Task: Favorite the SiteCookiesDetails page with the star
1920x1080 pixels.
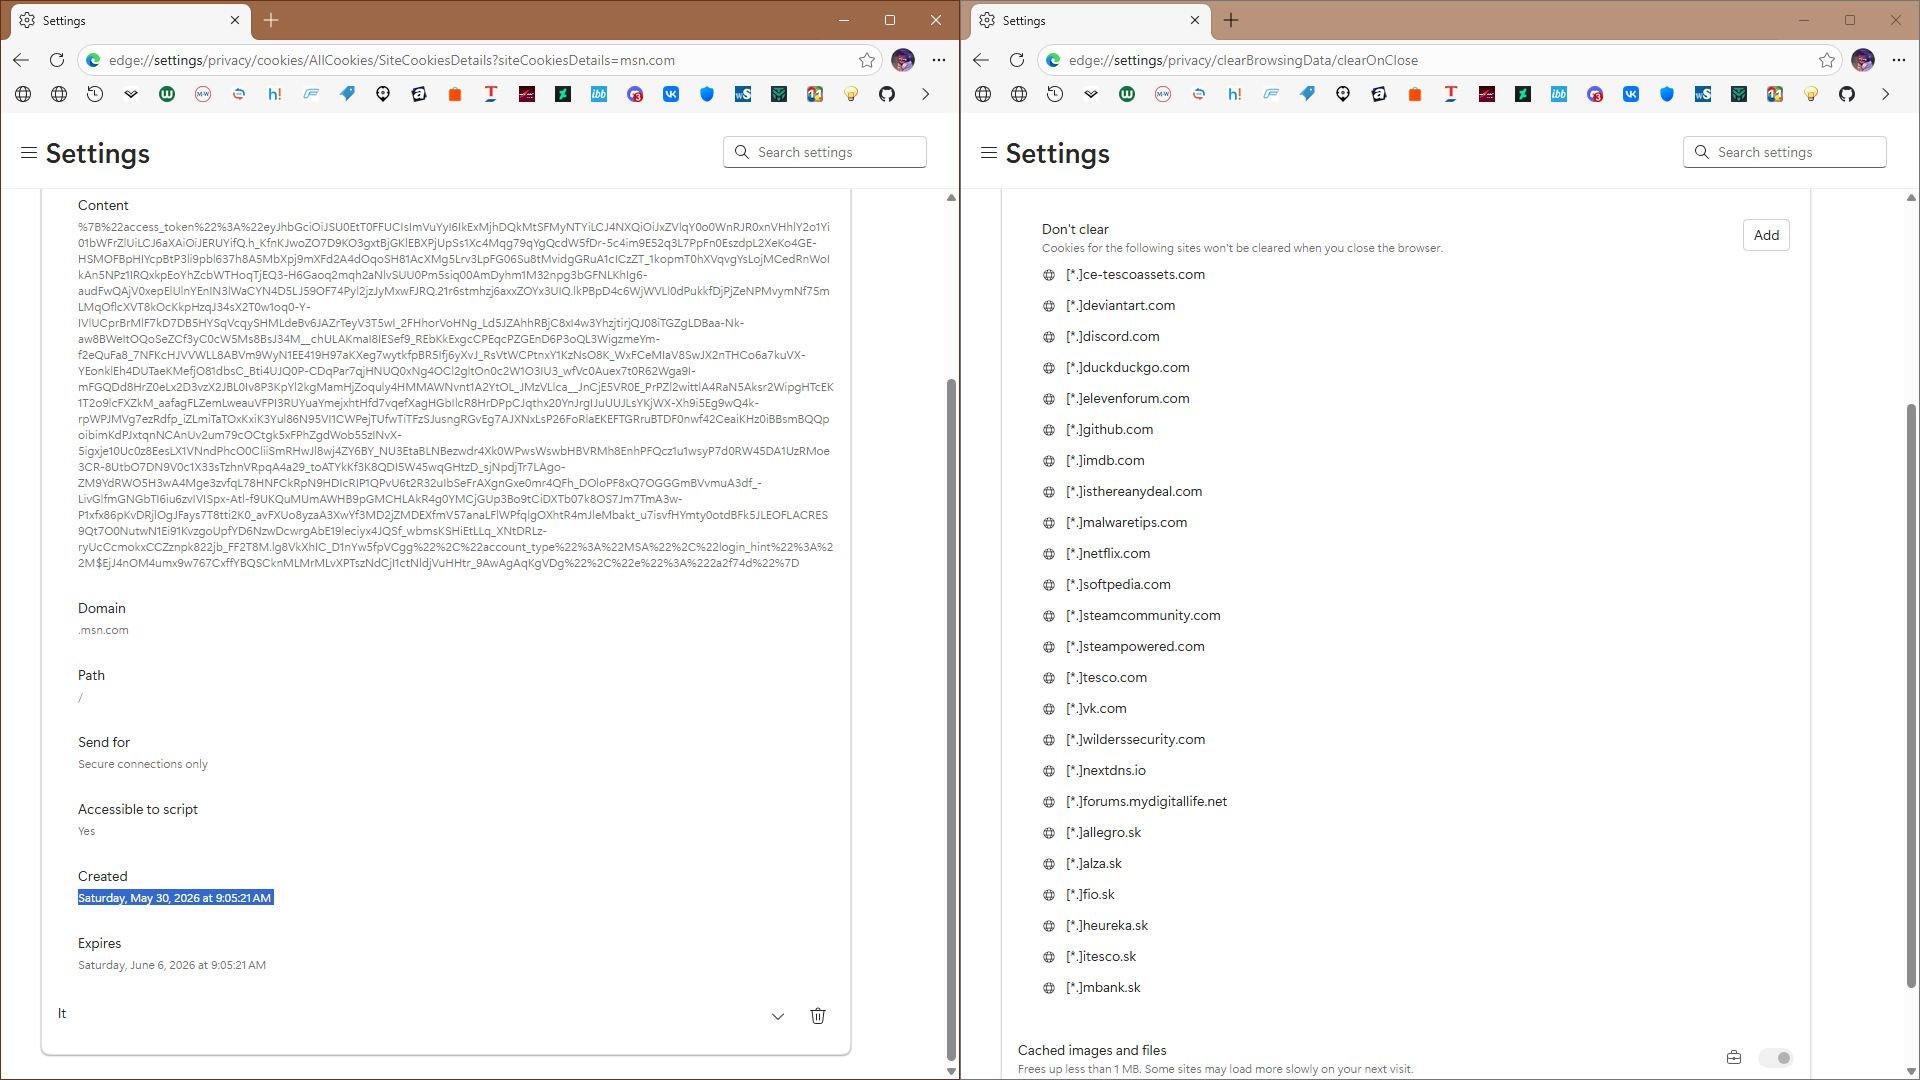Action: point(867,60)
